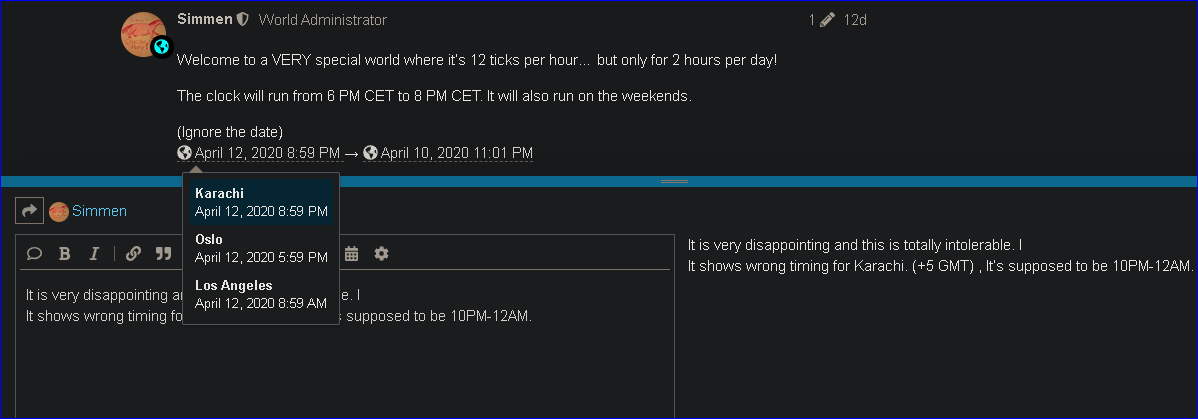Select the Oslo time entry in the popup
Image resolution: width=1198 pixels, height=419 pixels.
(261, 248)
